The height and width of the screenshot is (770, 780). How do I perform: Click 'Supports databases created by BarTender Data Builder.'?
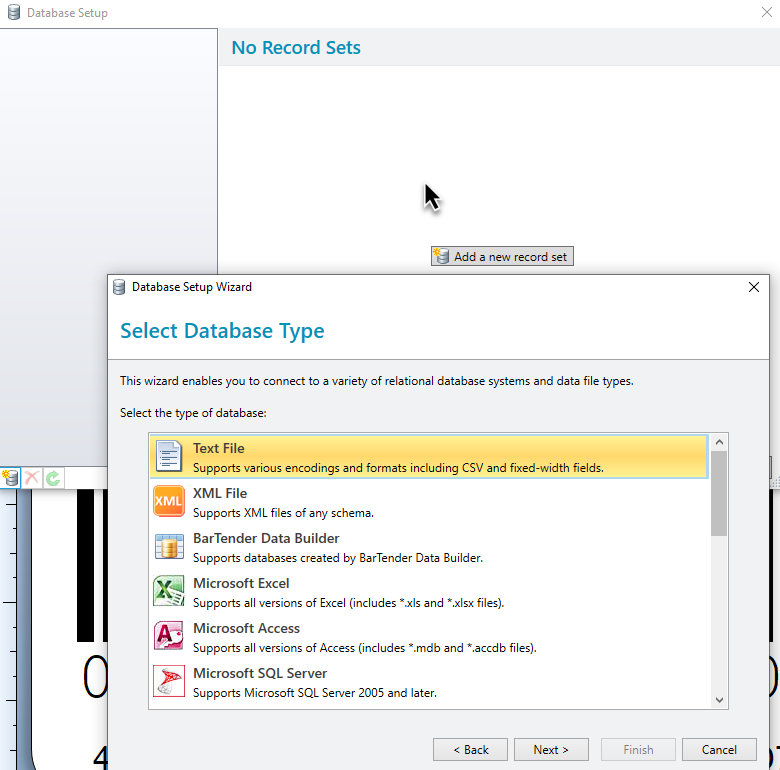pyautogui.click(x=338, y=558)
